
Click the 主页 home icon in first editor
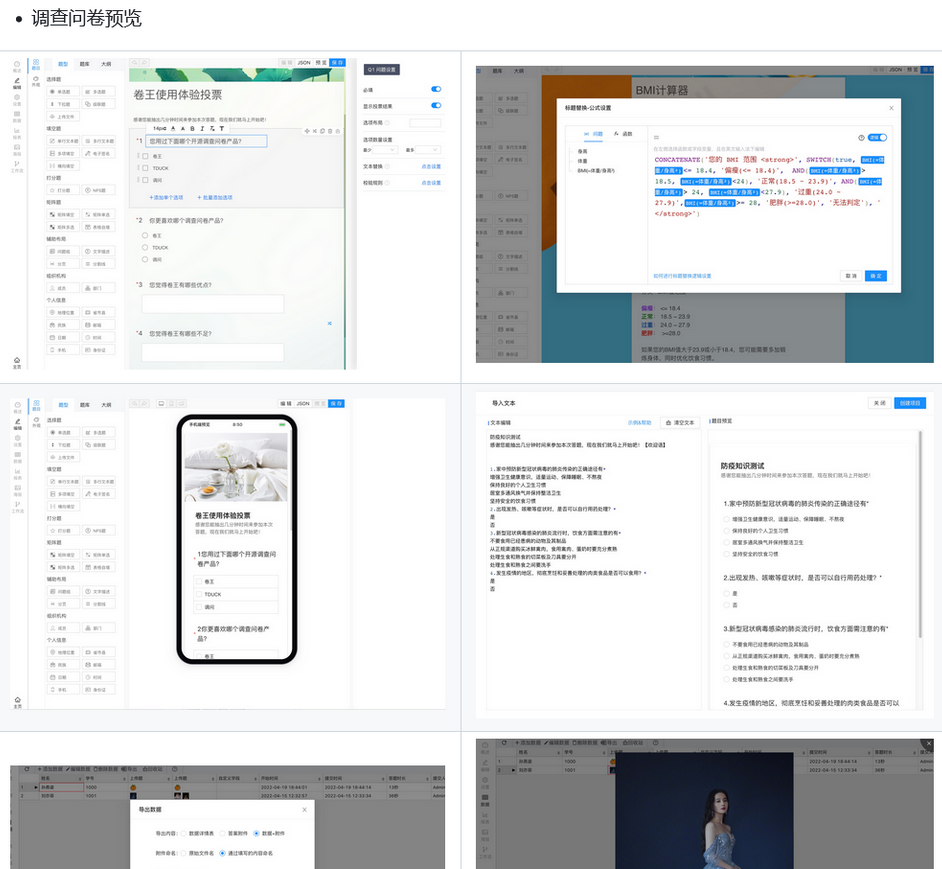click(x=16, y=359)
